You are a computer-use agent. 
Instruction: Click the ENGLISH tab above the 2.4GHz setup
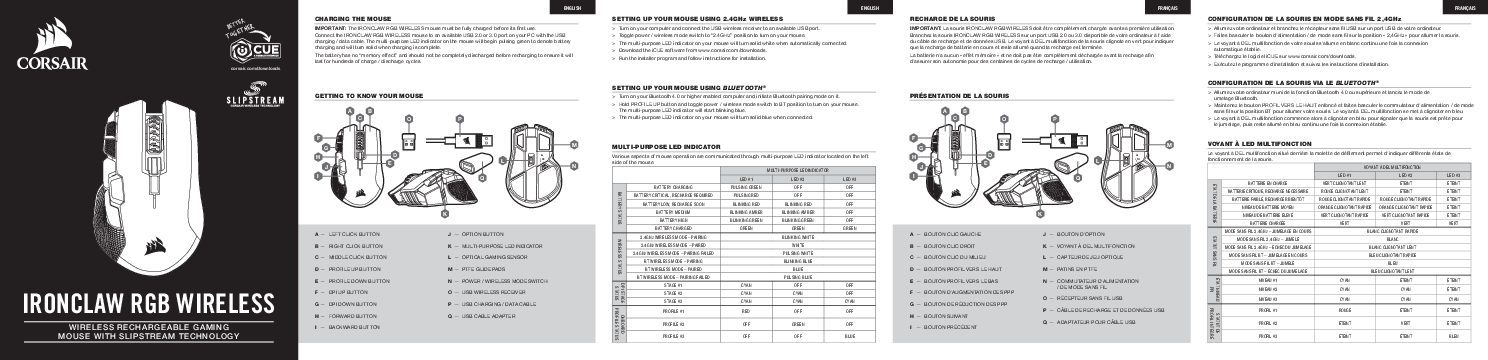pos(870,7)
